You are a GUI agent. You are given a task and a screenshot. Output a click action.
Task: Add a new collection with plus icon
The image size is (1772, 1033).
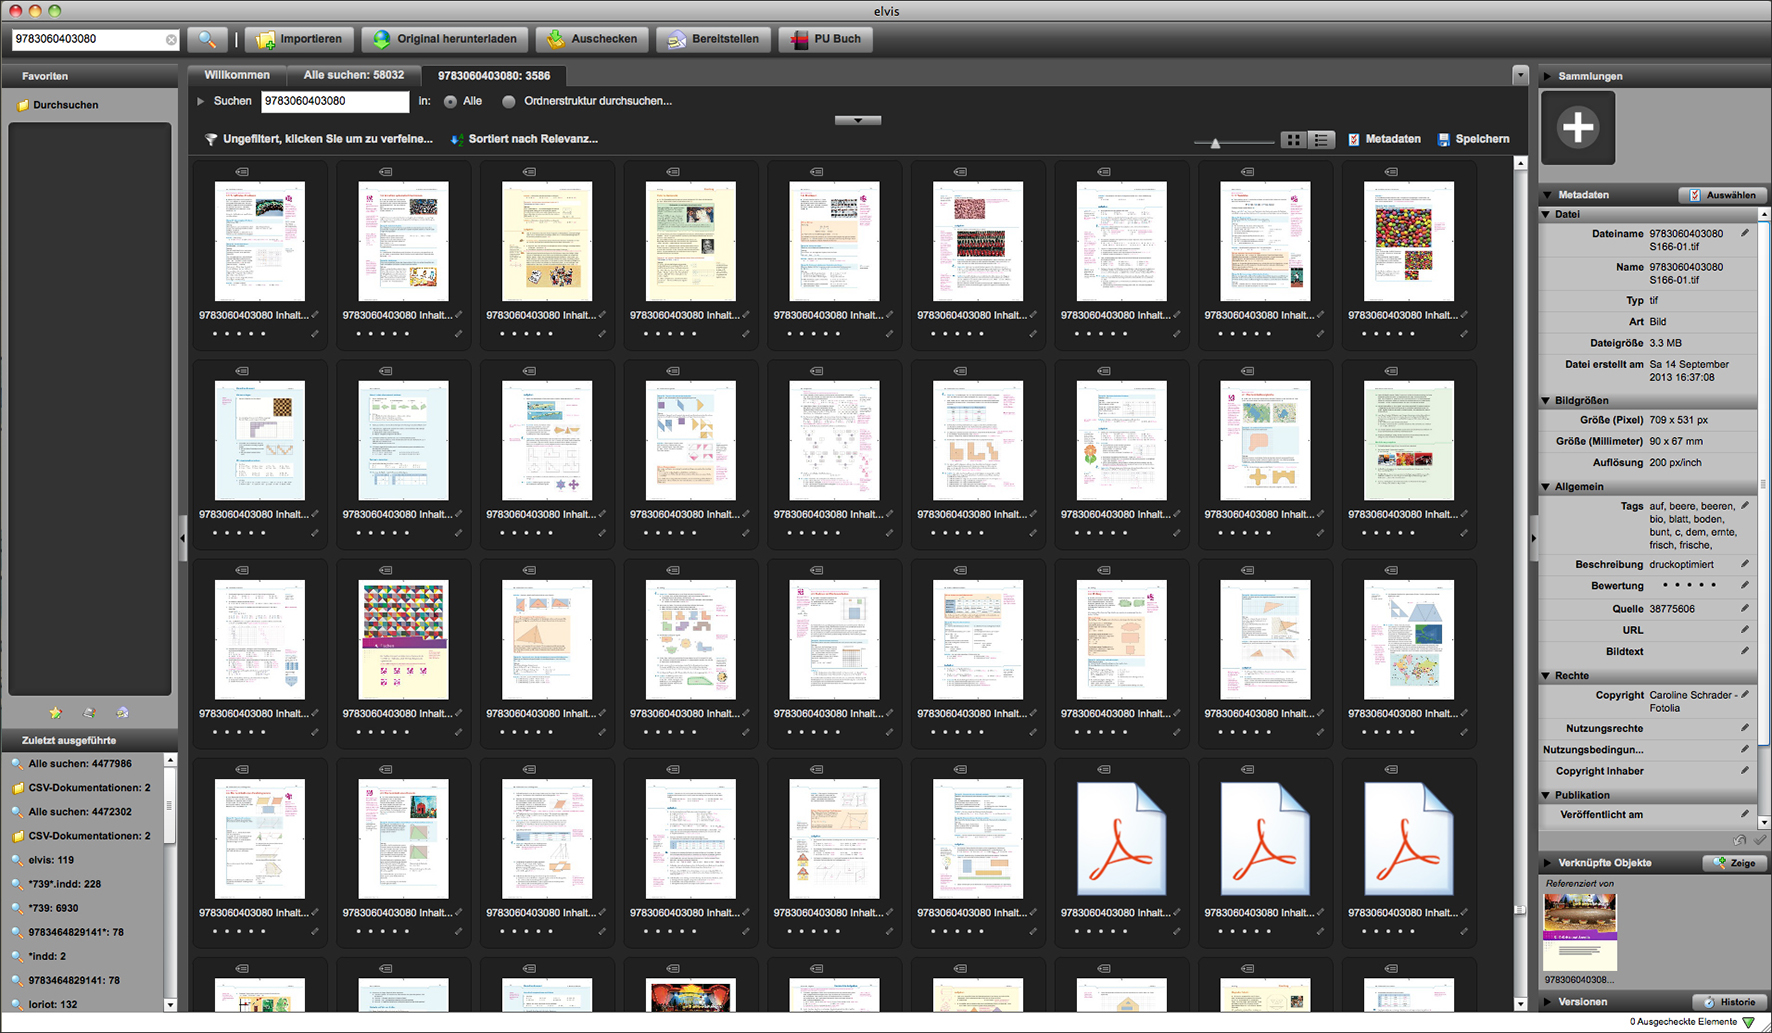tap(1577, 128)
